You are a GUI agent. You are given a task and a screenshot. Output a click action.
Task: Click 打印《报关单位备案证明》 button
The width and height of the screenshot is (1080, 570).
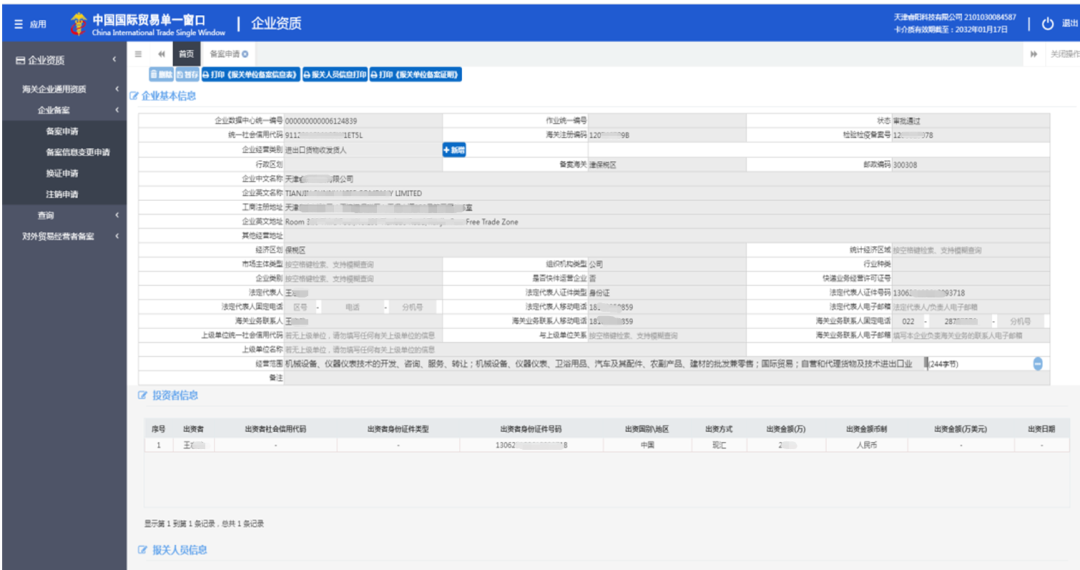pos(415,74)
